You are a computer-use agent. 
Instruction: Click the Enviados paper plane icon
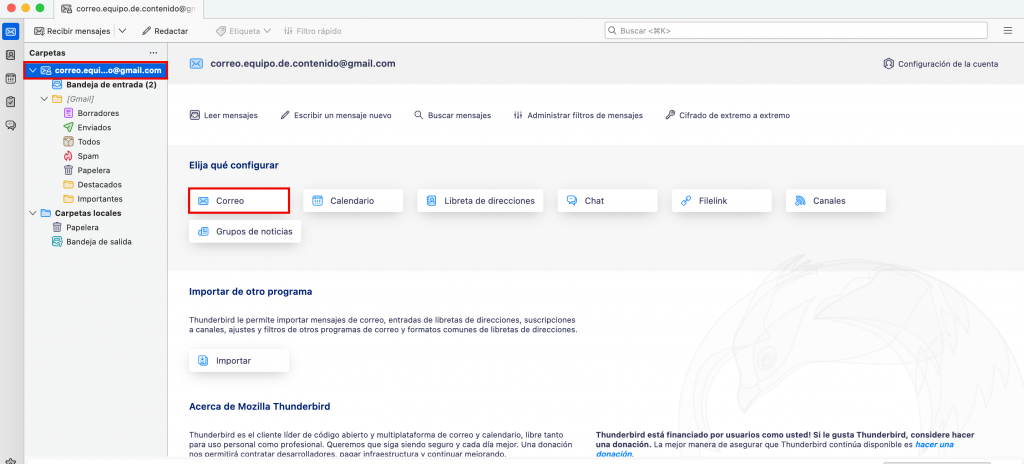[x=68, y=127]
